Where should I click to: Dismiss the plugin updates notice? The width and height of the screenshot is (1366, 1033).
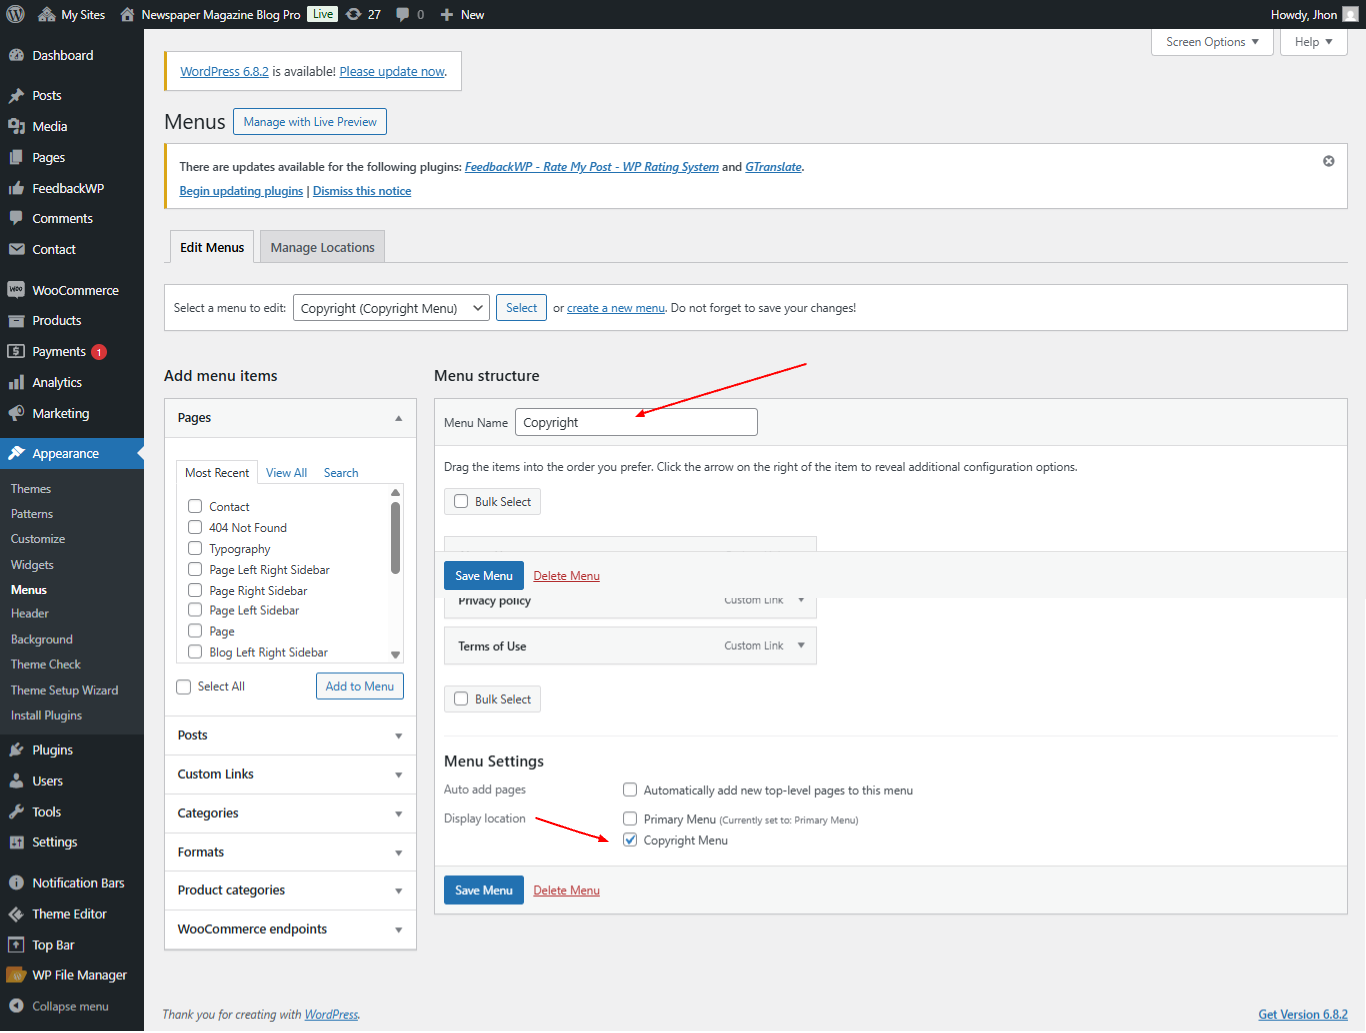pyautogui.click(x=1329, y=161)
